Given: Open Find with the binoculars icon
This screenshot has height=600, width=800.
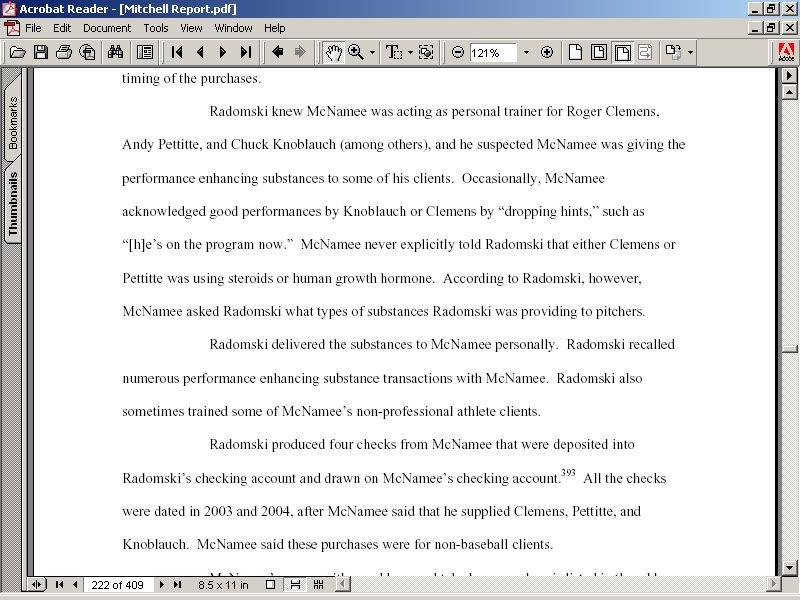Looking at the screenshot, I should 115,52.
